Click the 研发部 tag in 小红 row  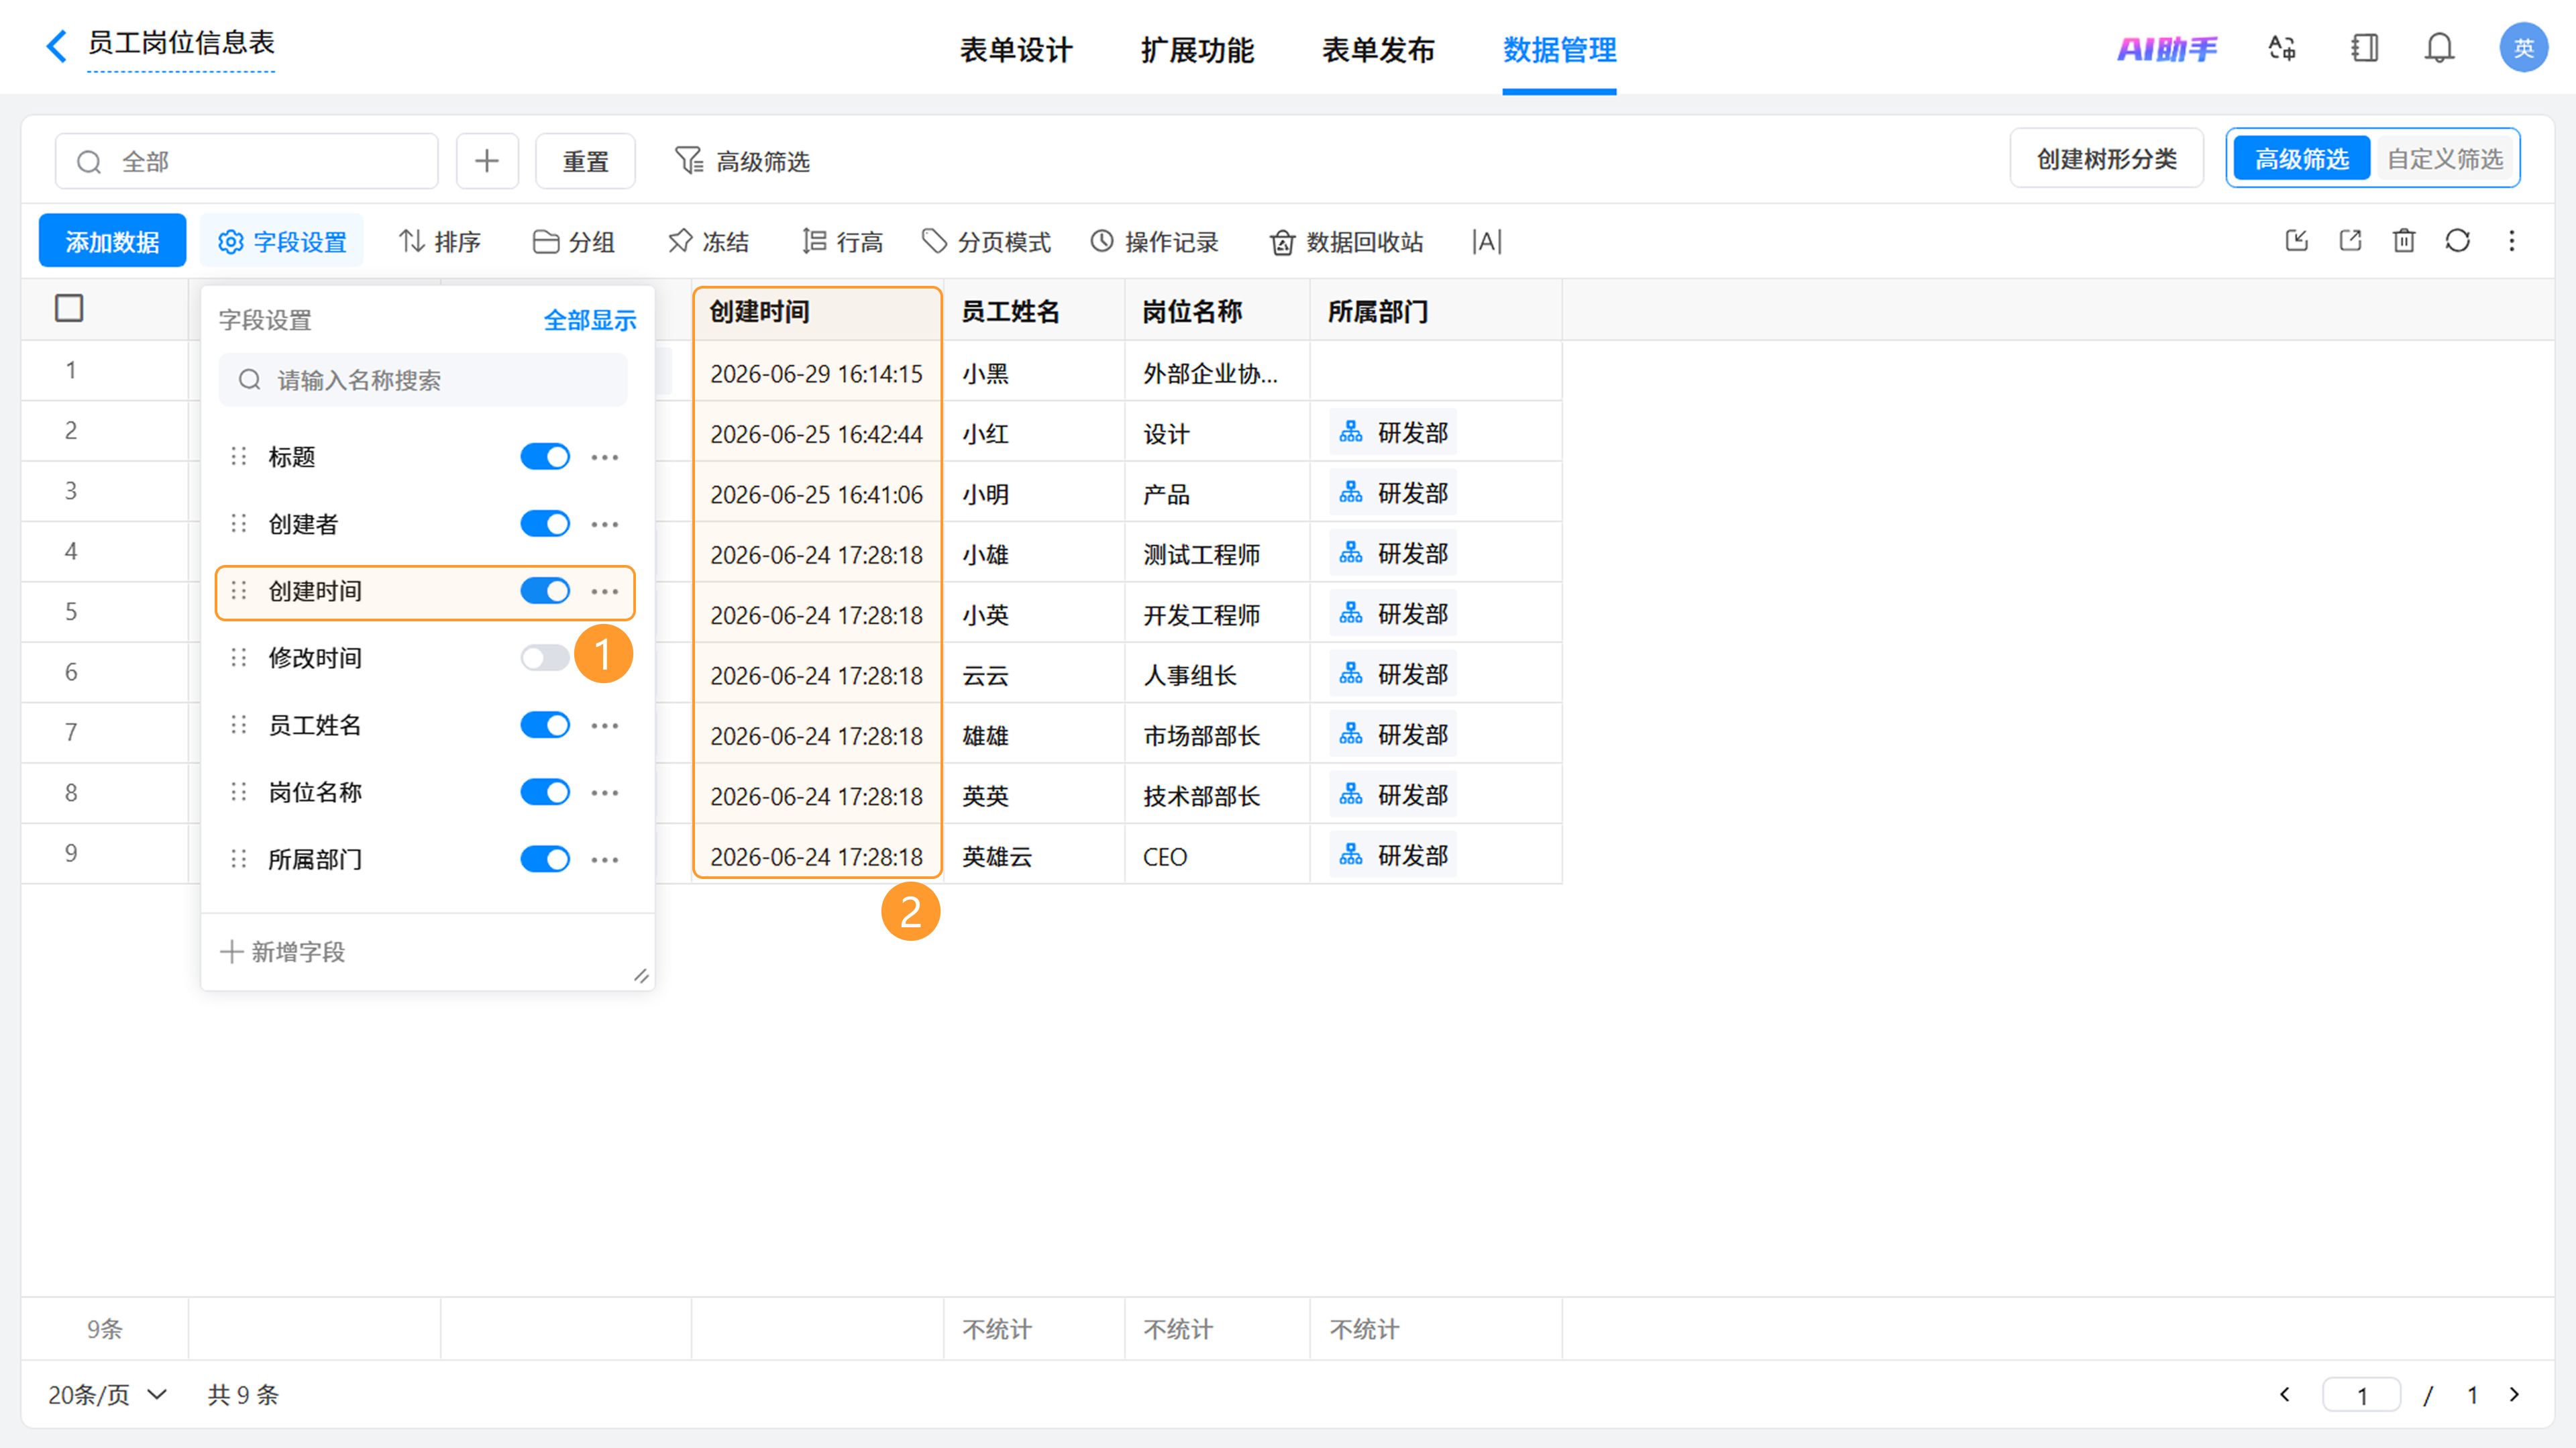click(1393, 433)
